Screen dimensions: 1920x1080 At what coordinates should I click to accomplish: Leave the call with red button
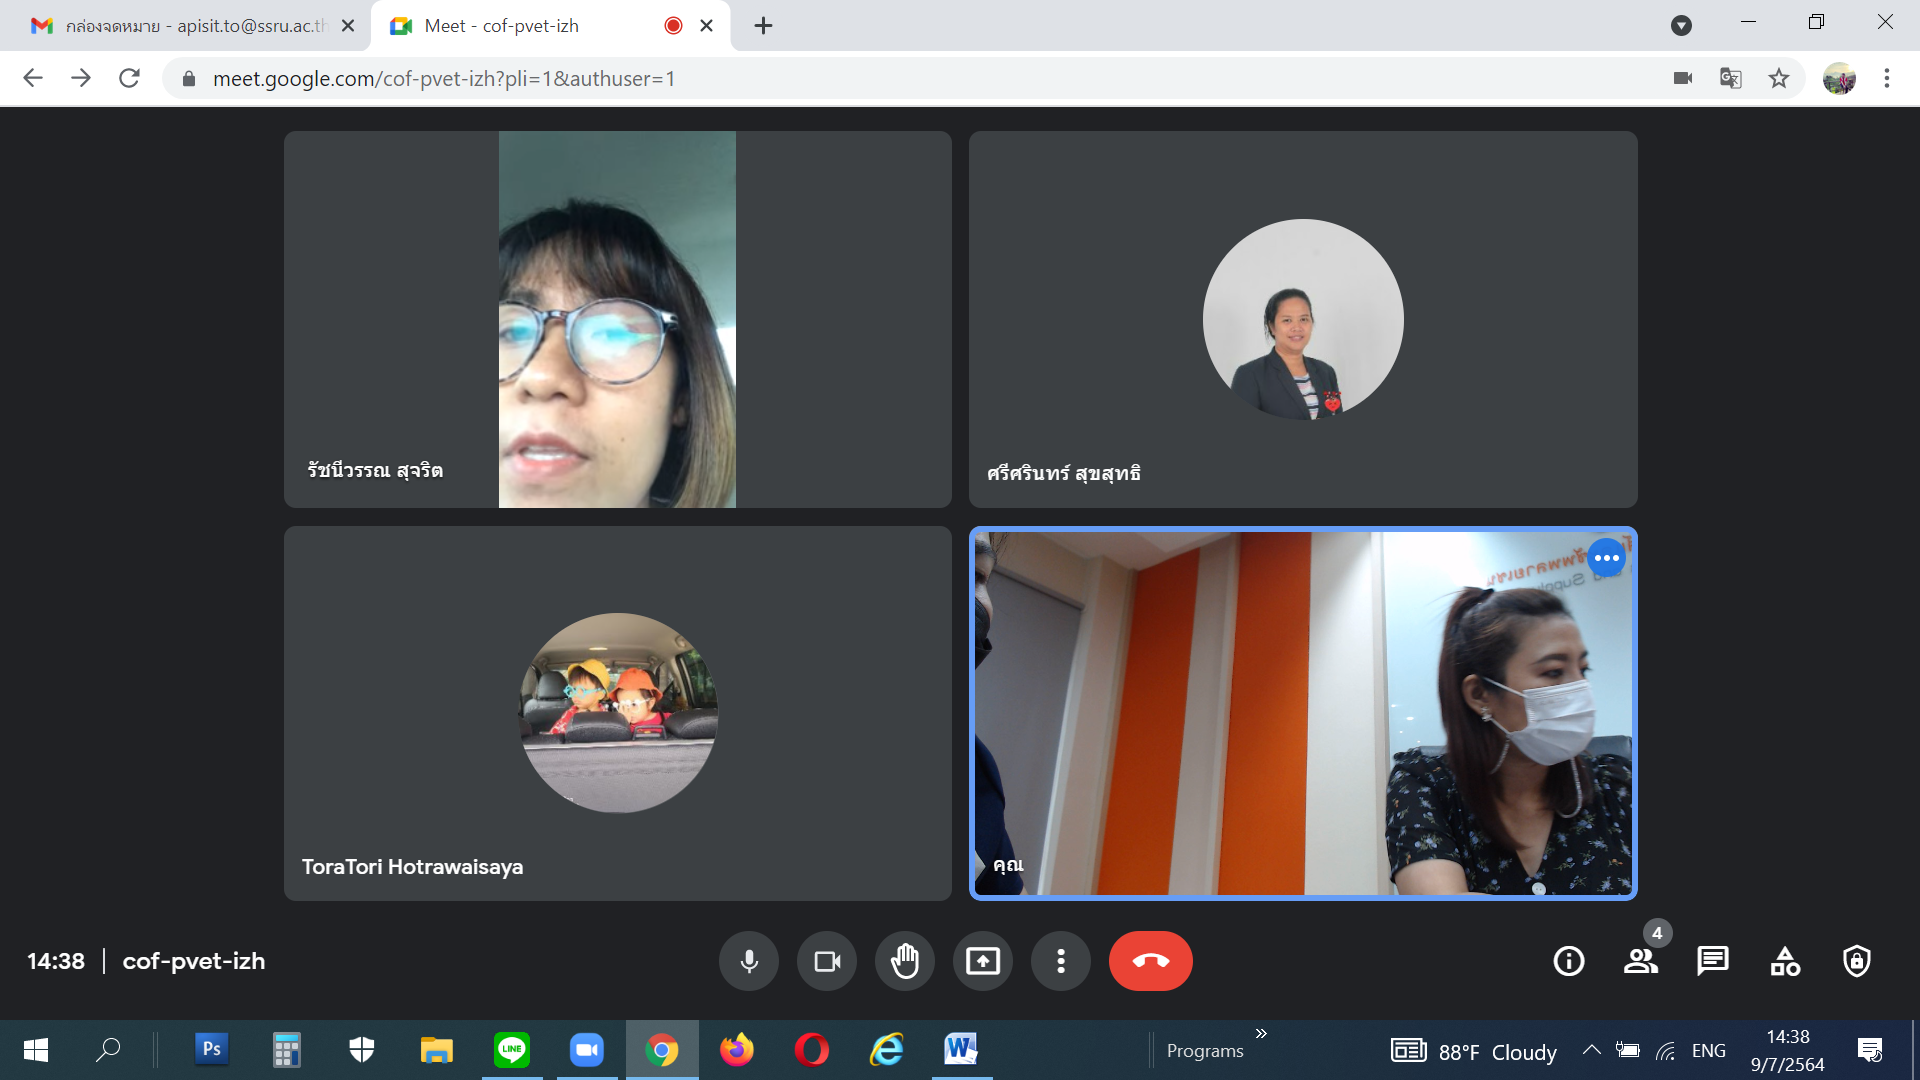click(1151, 961)
